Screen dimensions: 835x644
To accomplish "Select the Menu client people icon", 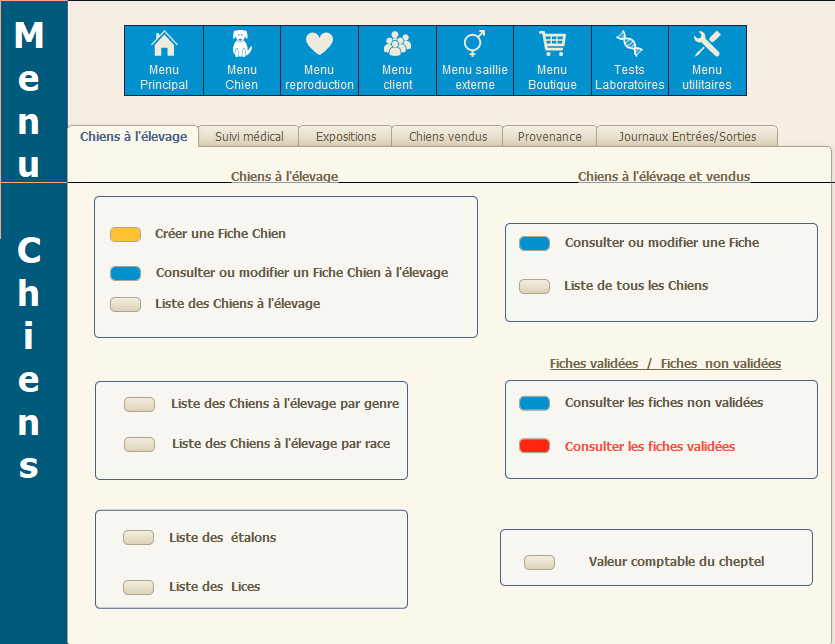I will (397, 45).
